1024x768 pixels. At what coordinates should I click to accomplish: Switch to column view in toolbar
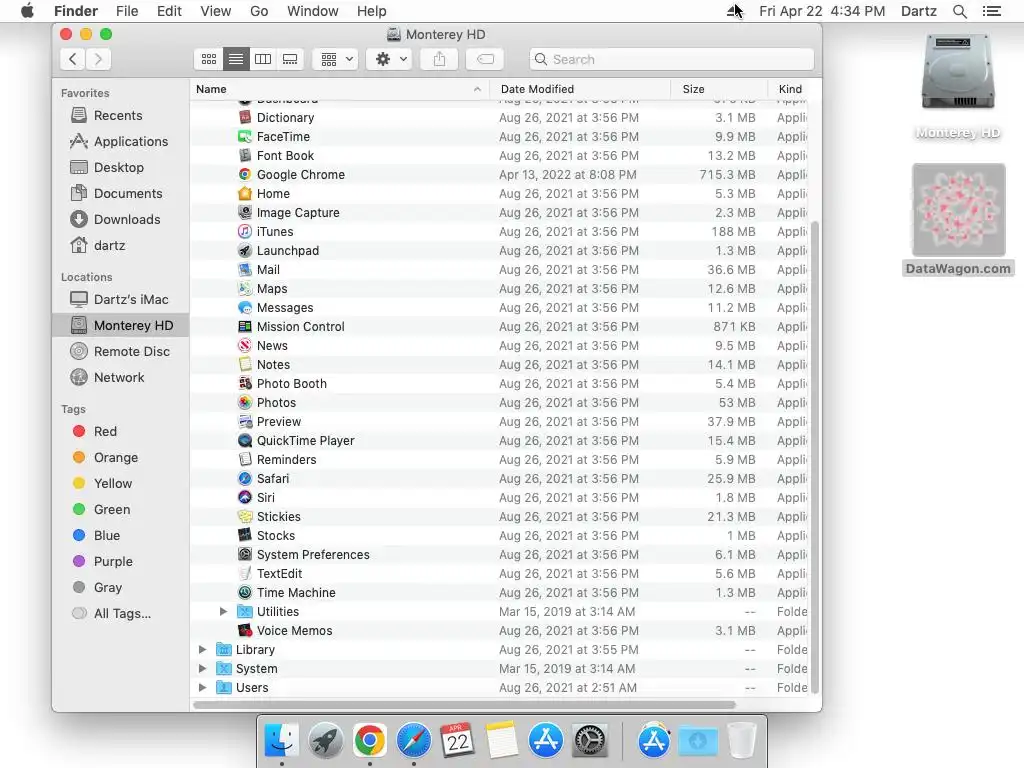point(263,59)
